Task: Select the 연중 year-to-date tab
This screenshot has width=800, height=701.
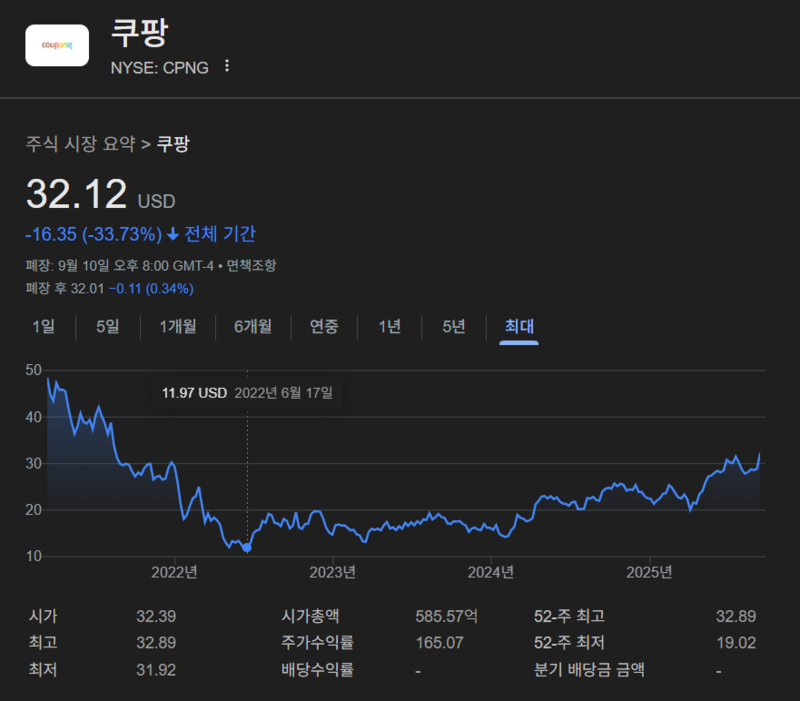Action: 324,327
